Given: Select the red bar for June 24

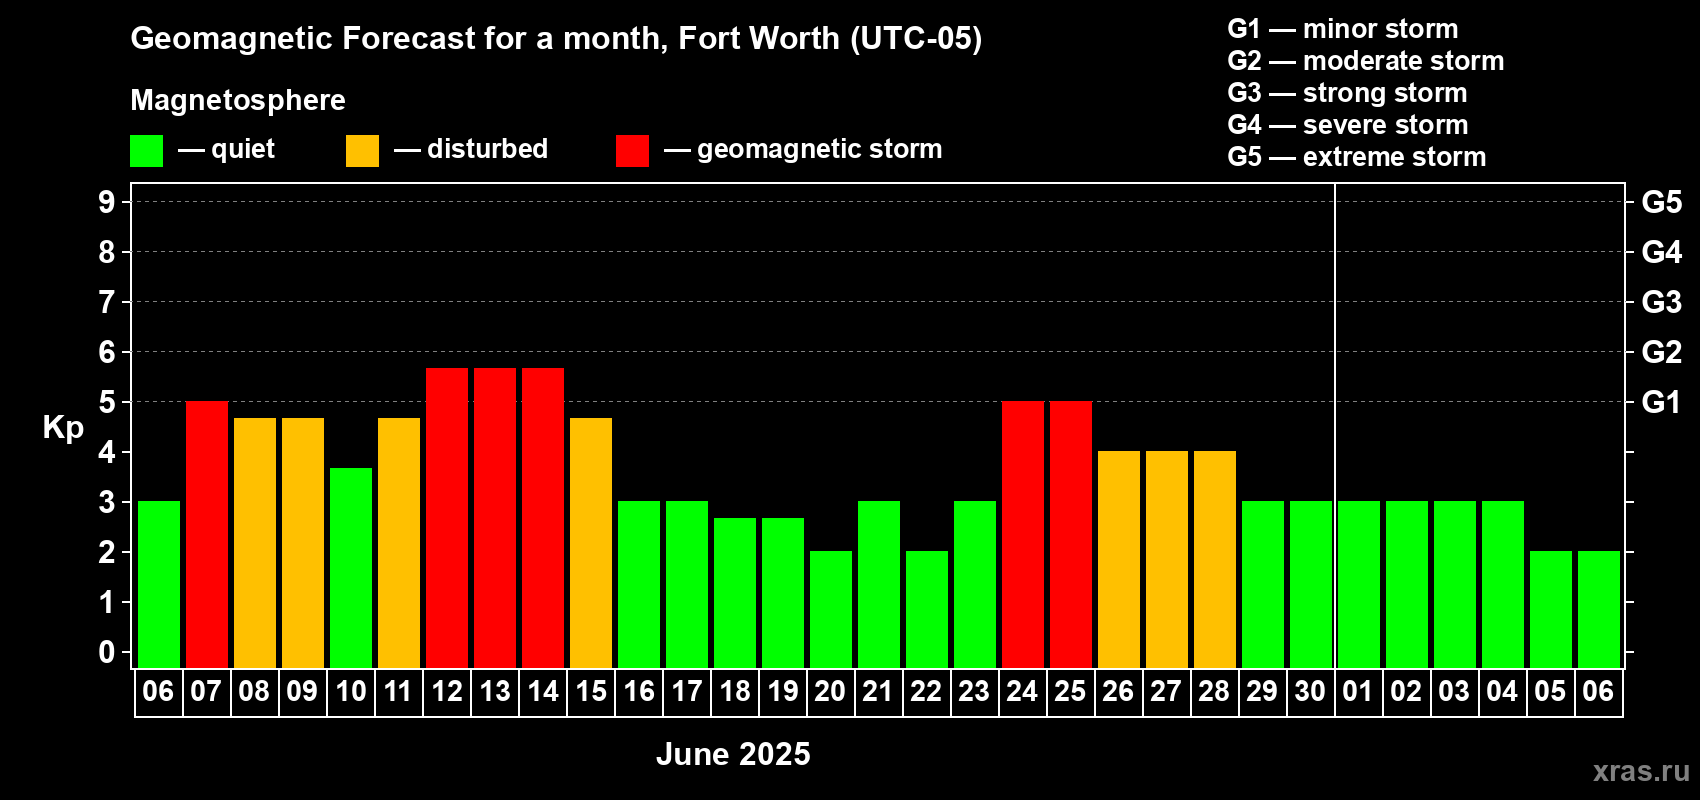Looking at the screenshot, I should click(x=1023, y=535).
